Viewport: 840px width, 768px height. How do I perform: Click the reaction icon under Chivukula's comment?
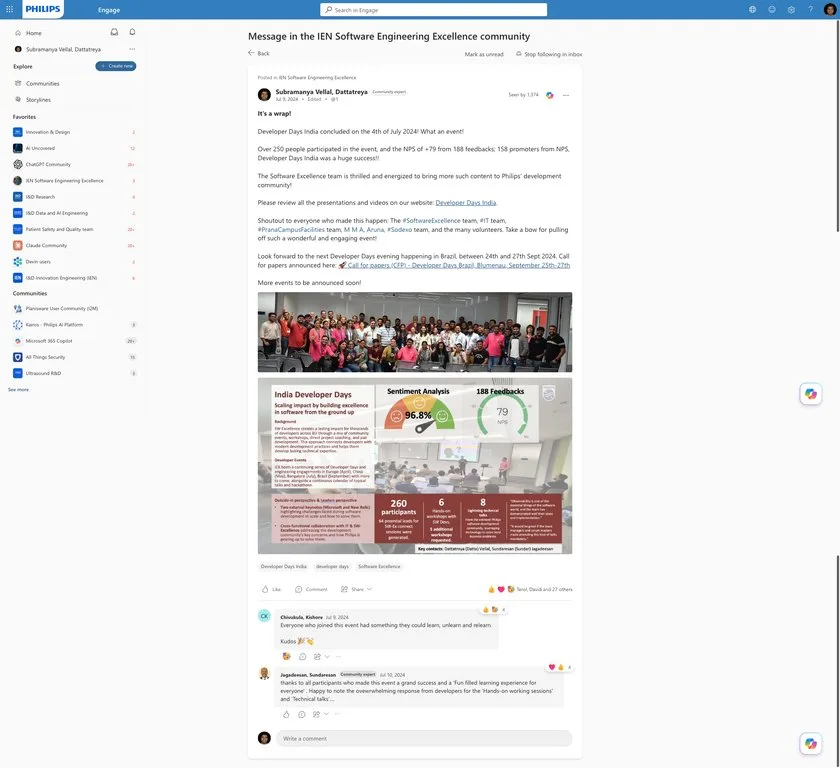(287, 656)
